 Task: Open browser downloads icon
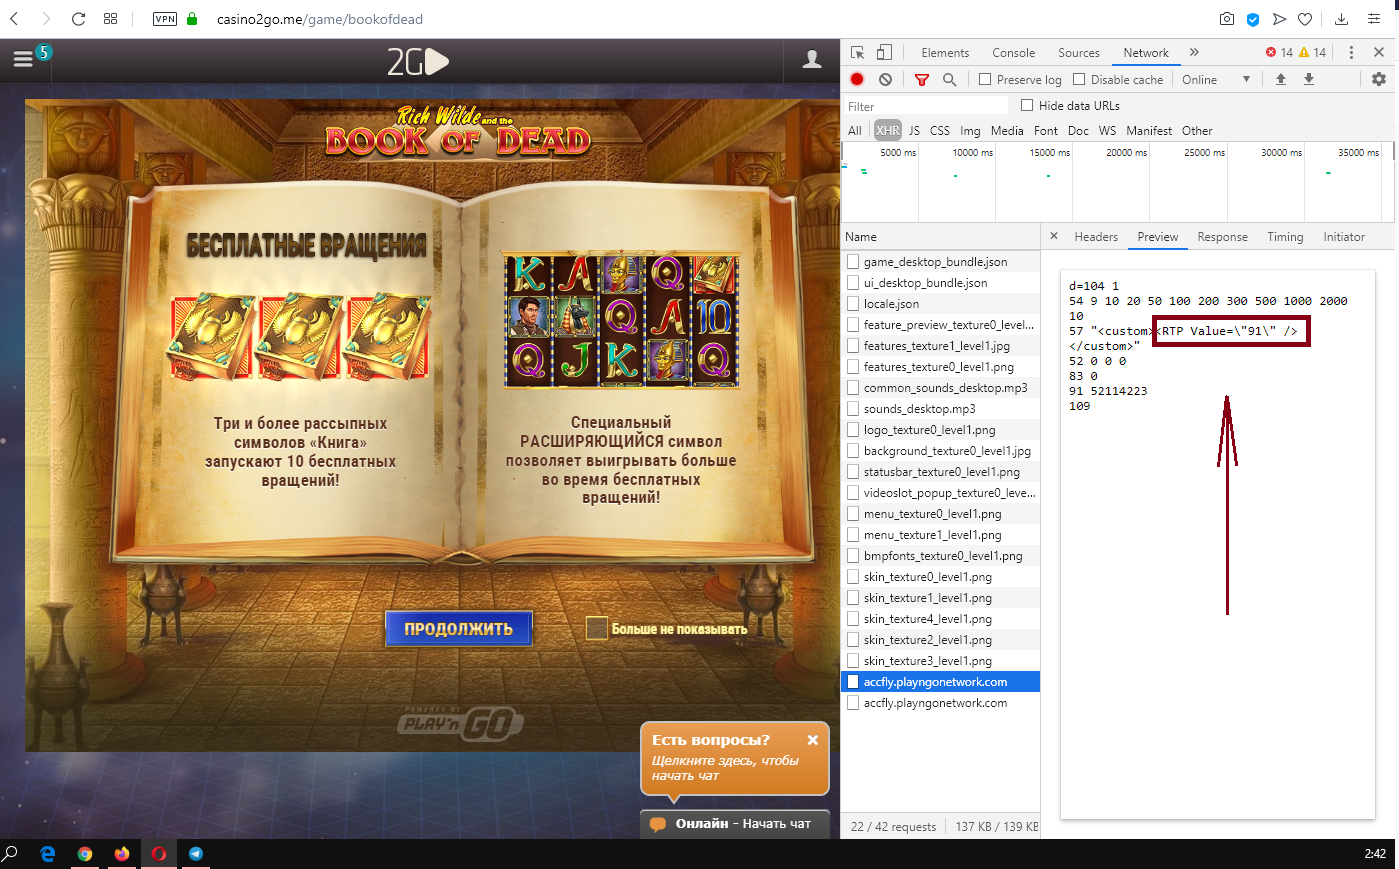click(x=1342, y=19)
